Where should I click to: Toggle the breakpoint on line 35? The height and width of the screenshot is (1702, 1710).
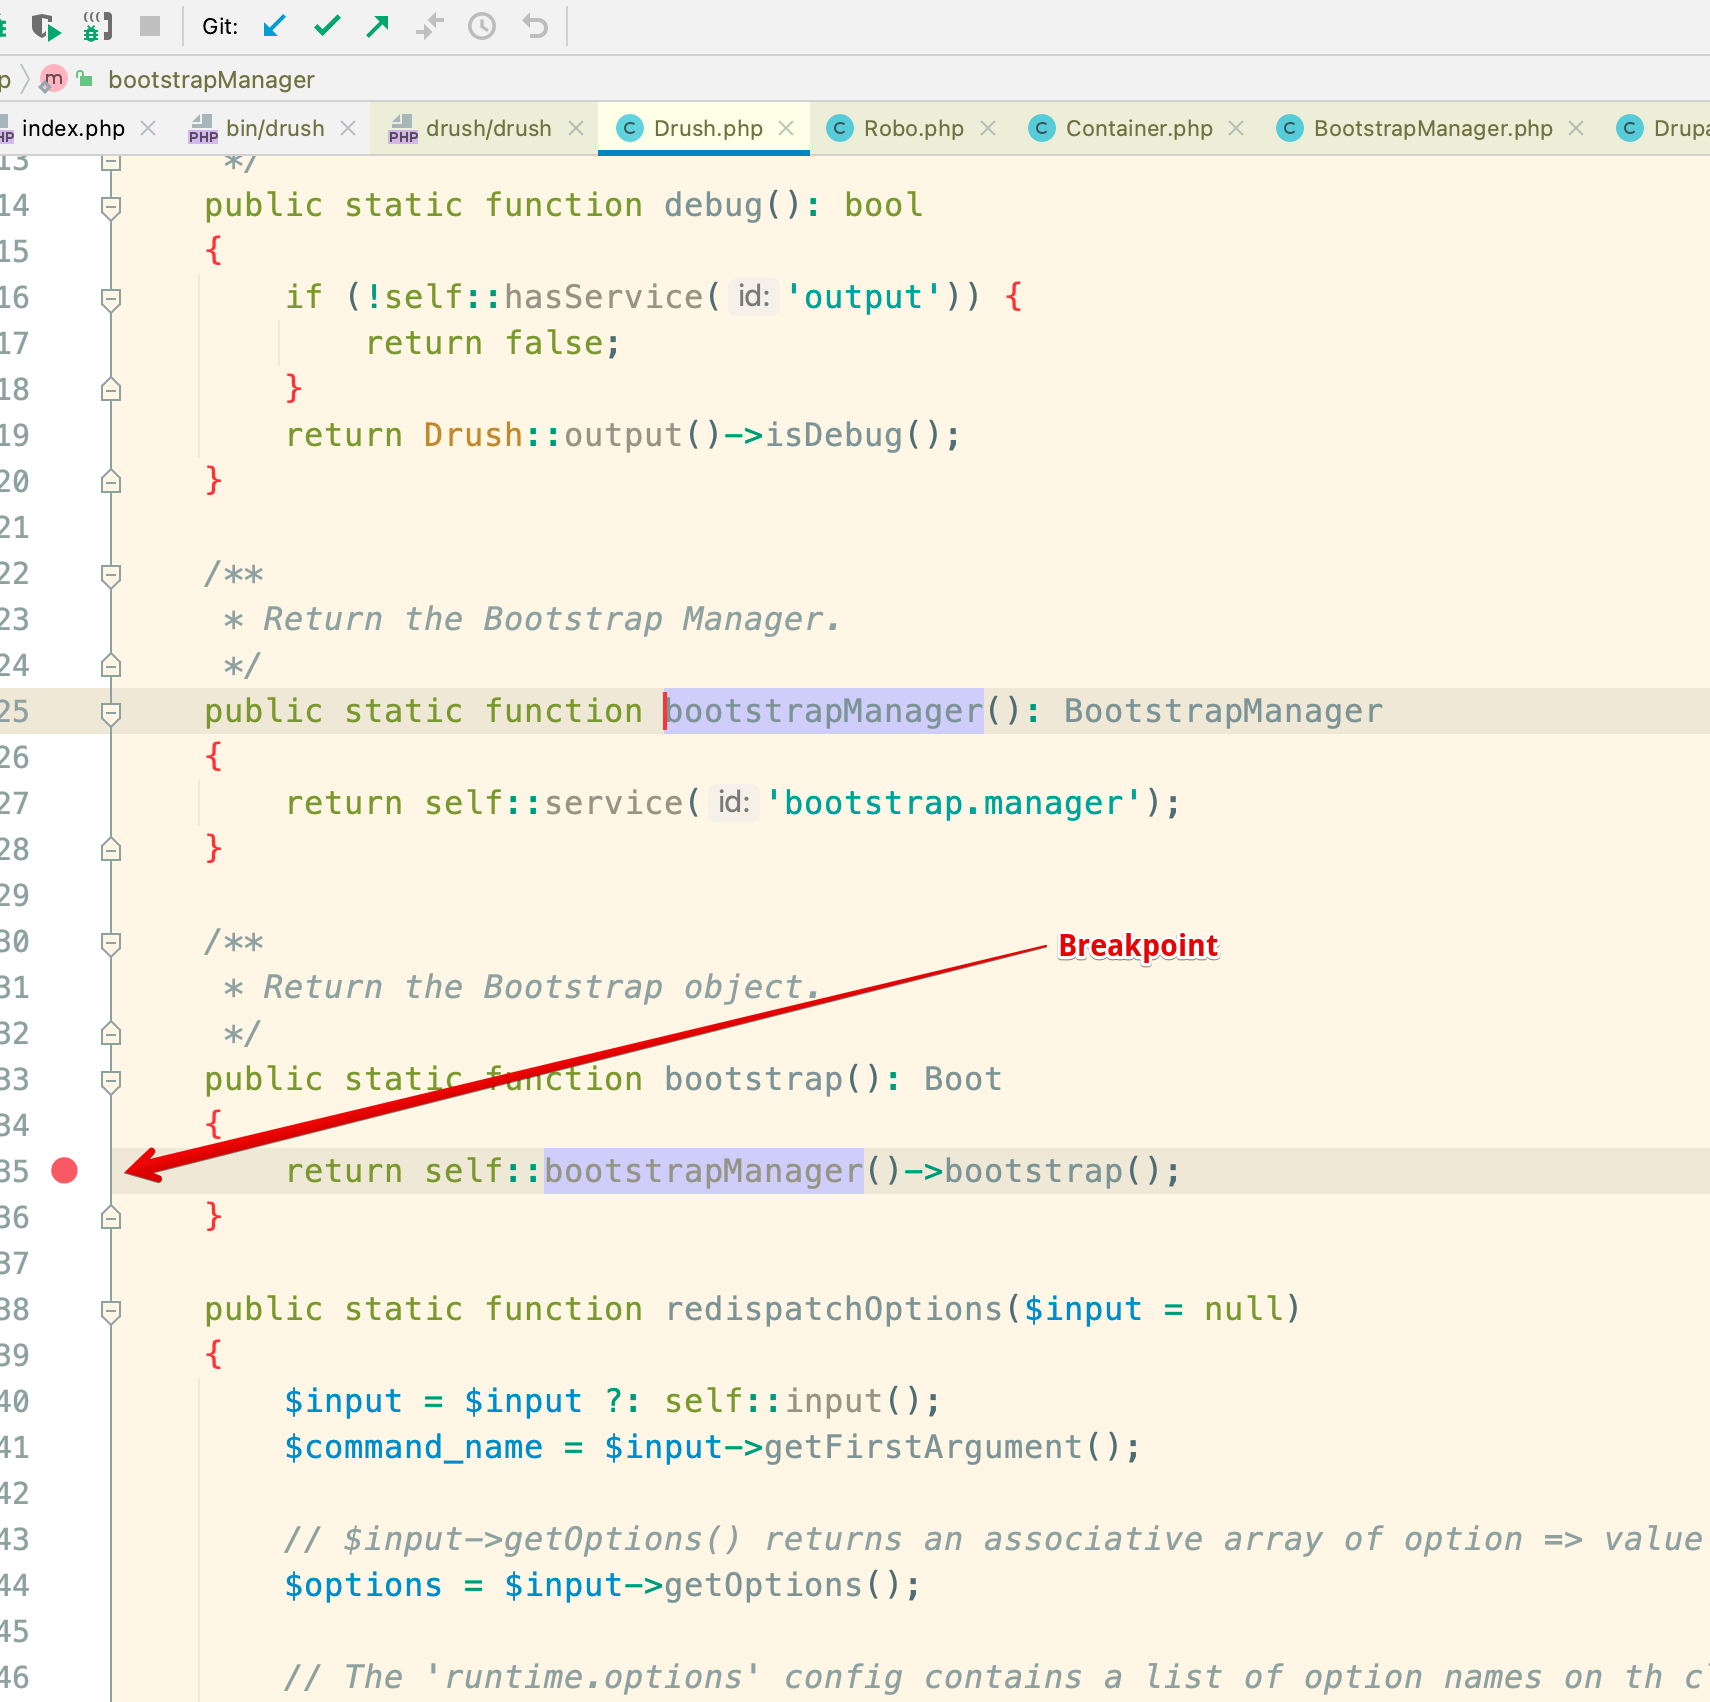coord(64,1170)
